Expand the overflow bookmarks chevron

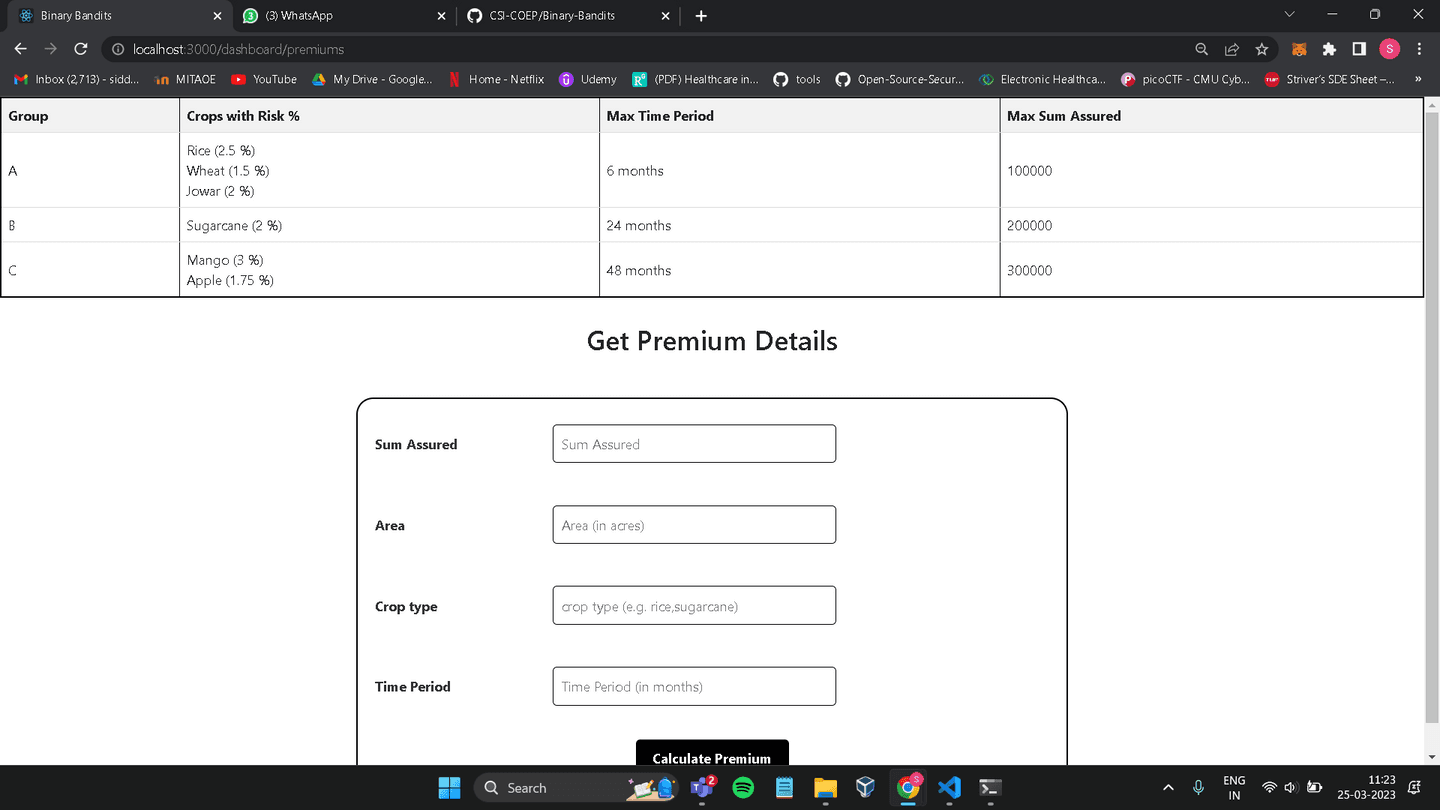pos(1418,79)
